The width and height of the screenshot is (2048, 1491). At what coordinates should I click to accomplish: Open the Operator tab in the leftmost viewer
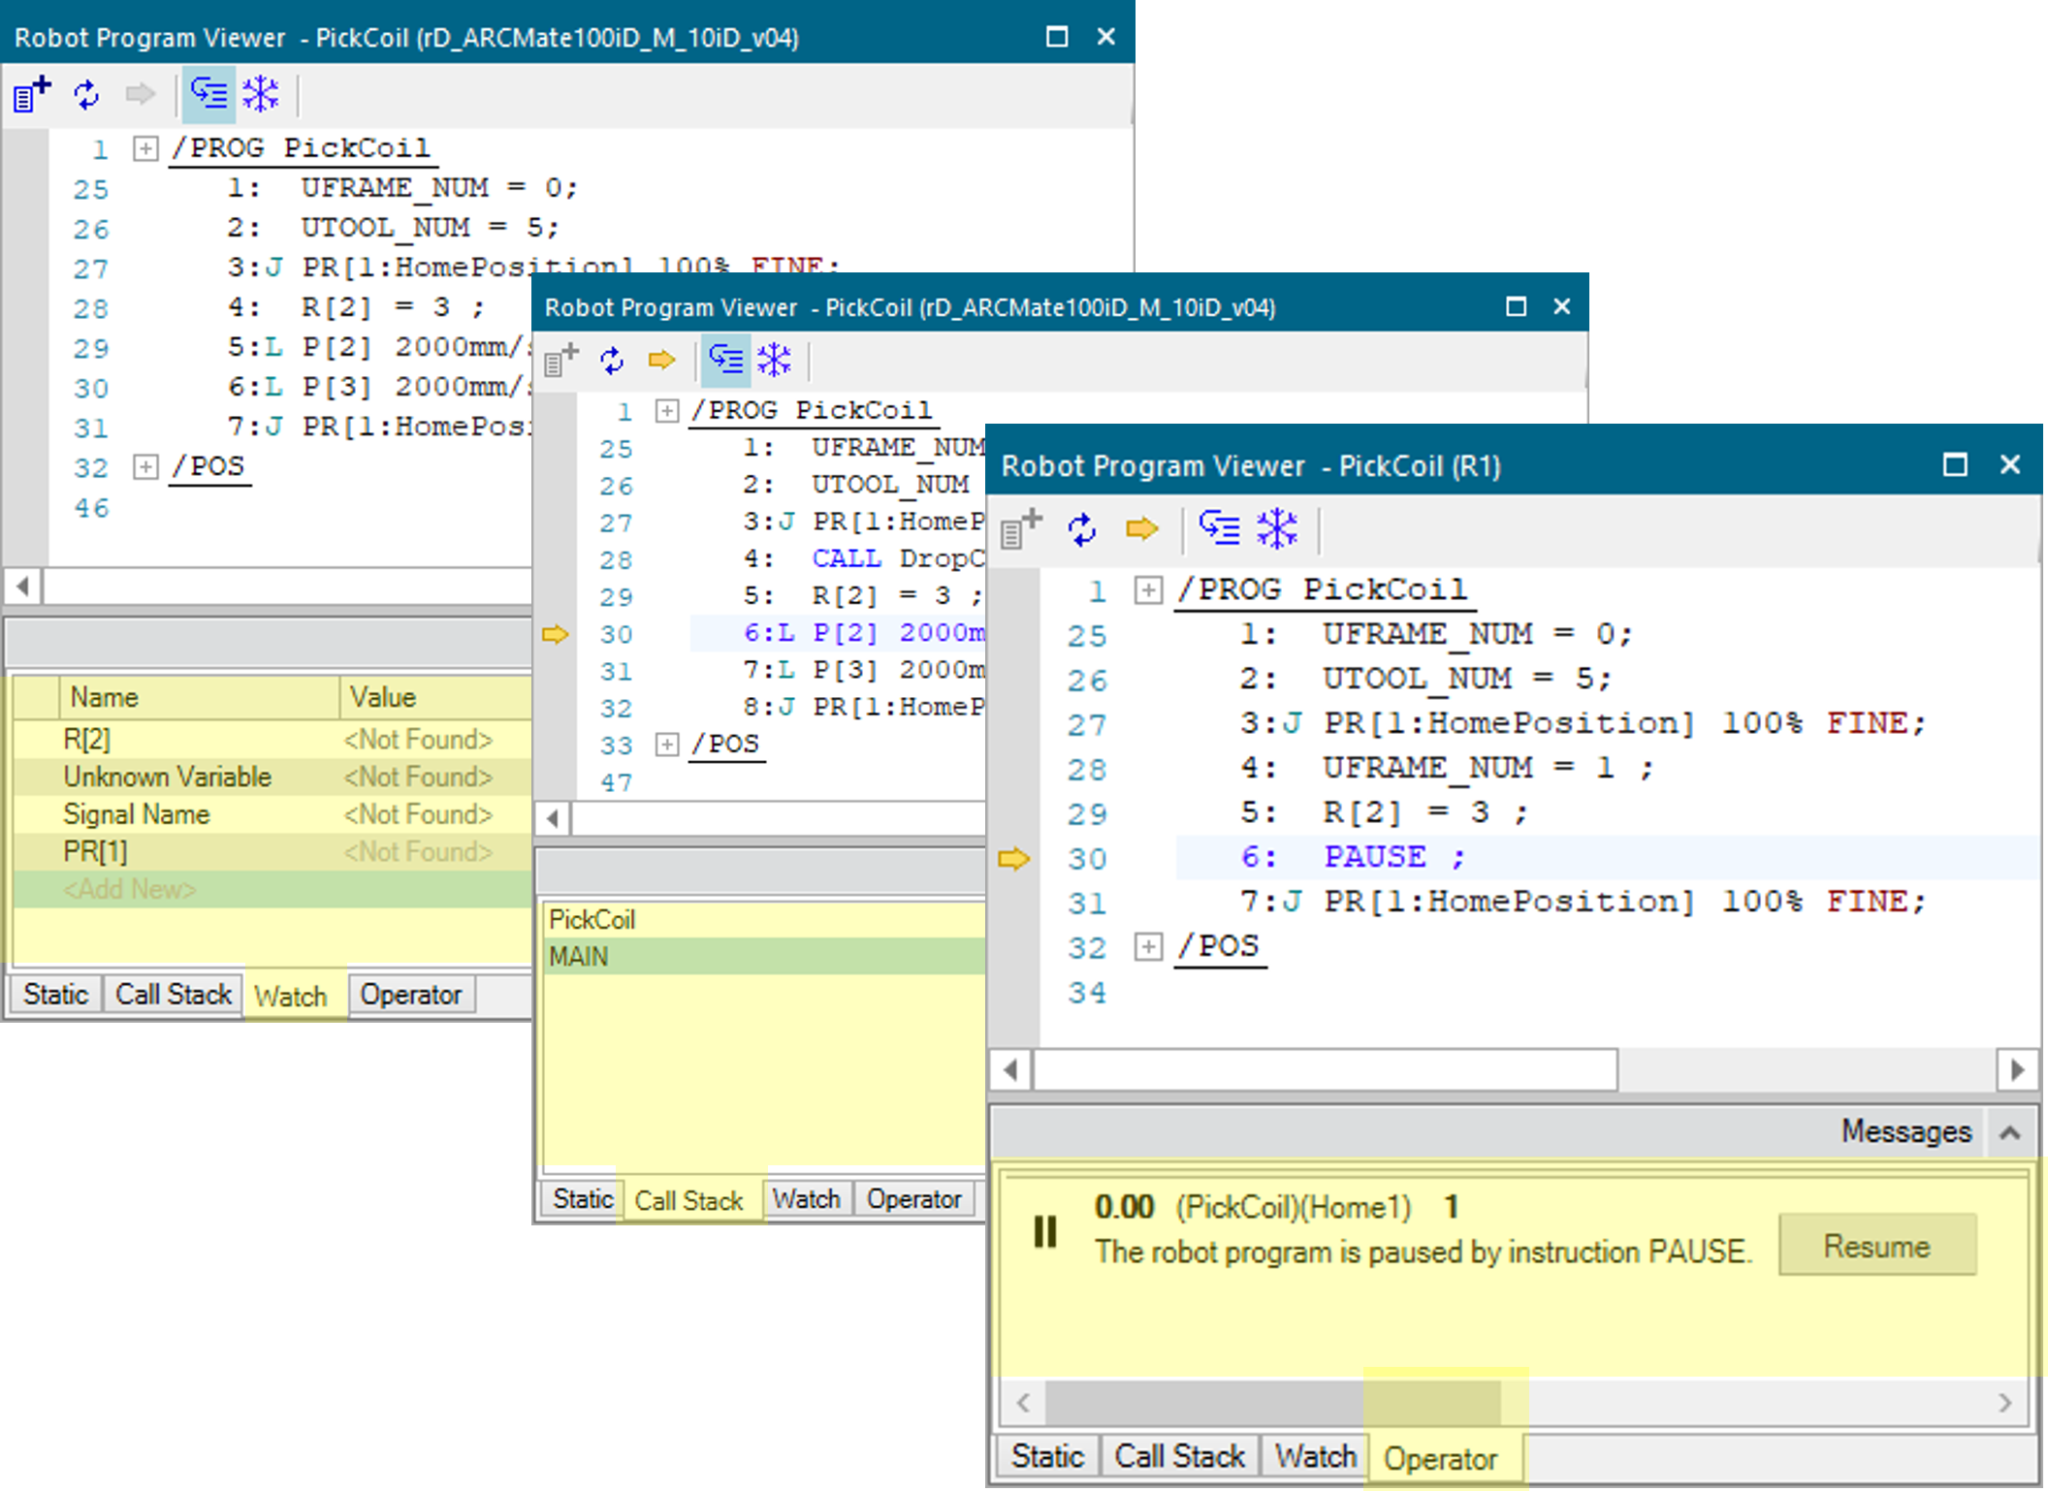coord(411,995)
